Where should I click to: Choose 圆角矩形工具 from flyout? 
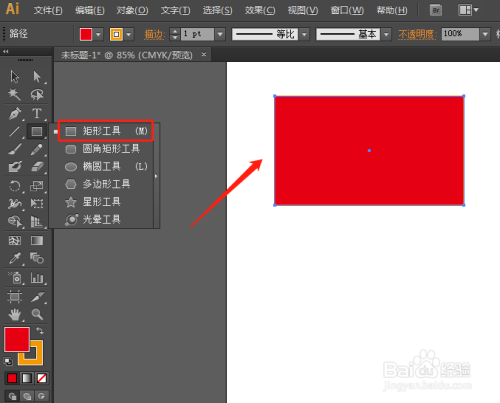pyautogui.click(x=102, y=149)
